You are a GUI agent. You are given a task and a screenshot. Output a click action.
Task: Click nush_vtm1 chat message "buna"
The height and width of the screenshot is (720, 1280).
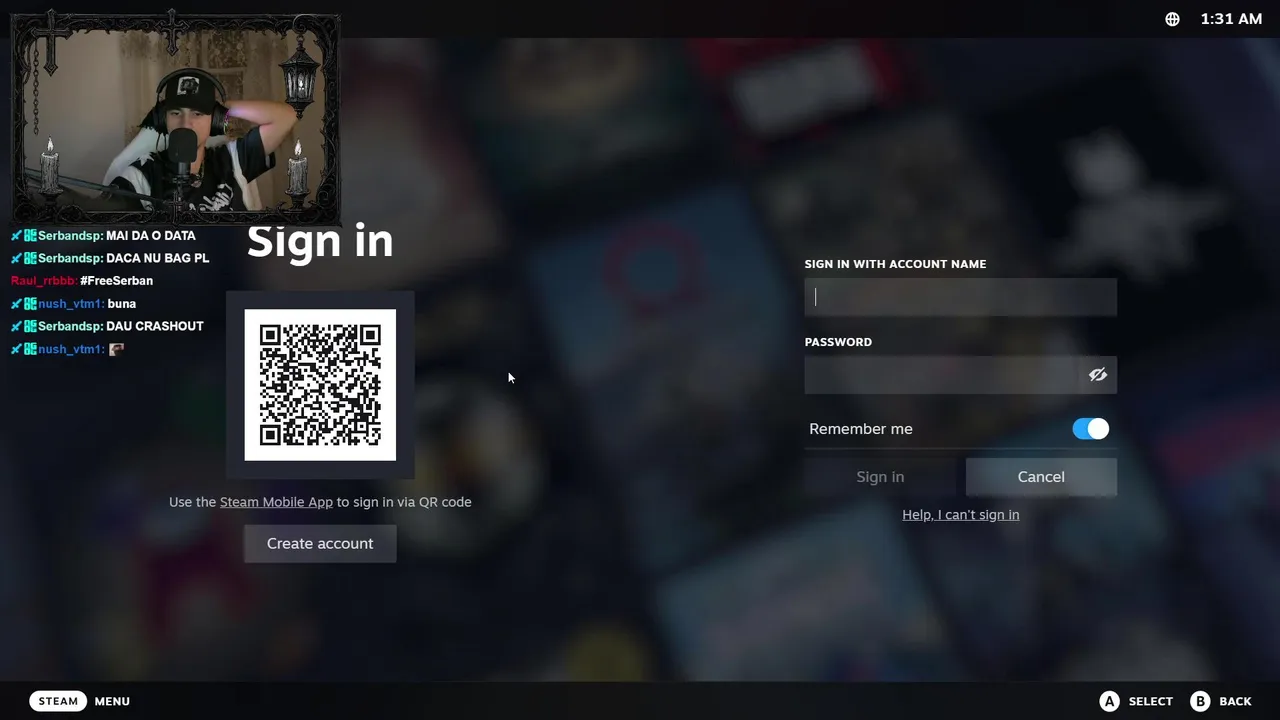point(122,304)
